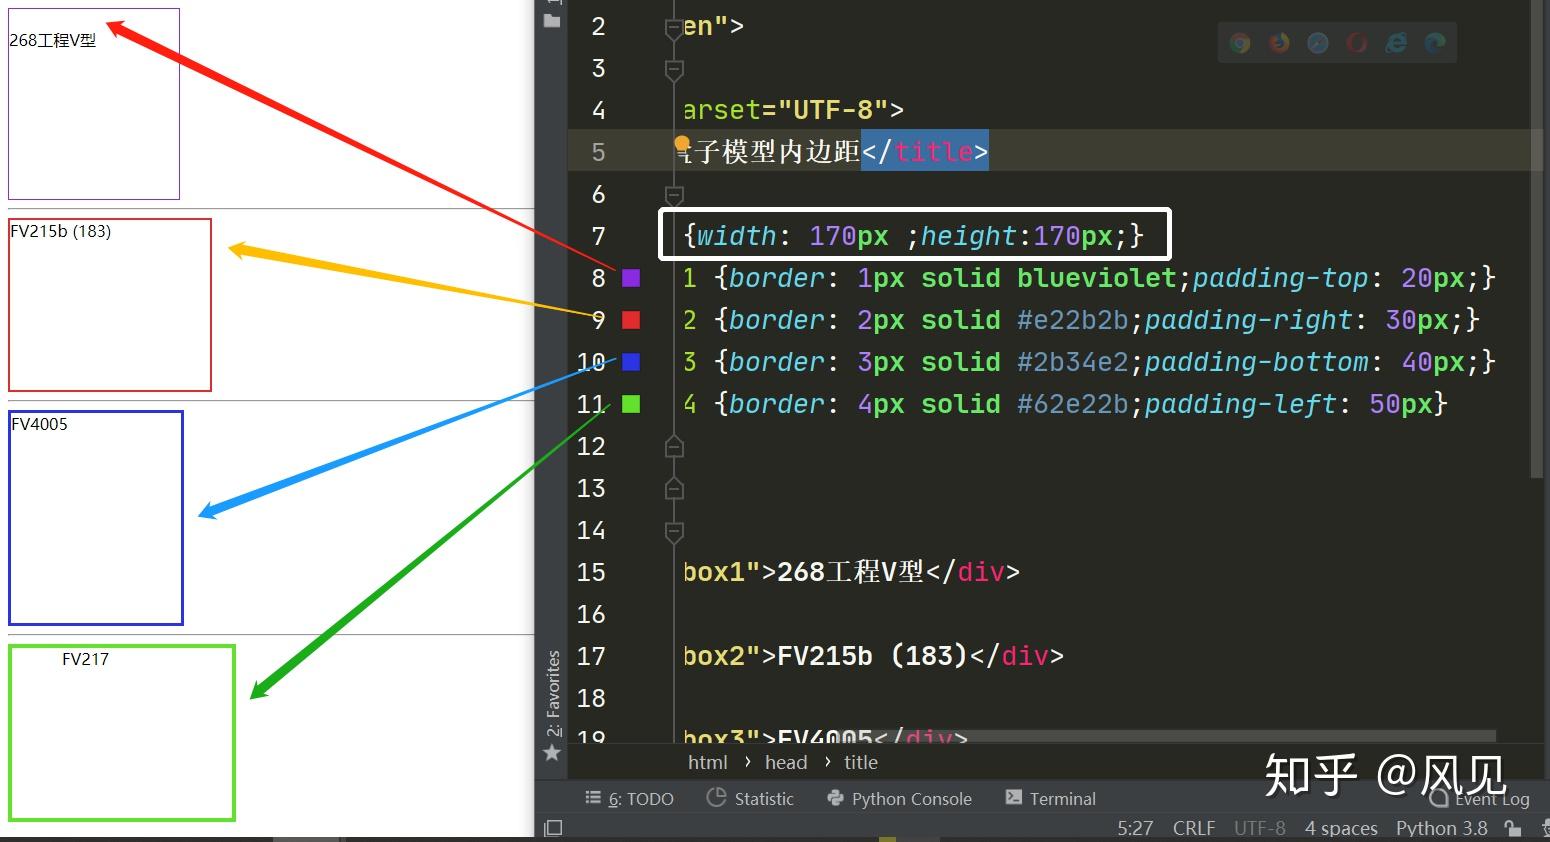The image size is (1550, 842).
Task: Click the FV215b (183) text on line 17
Action: (873, 656)
